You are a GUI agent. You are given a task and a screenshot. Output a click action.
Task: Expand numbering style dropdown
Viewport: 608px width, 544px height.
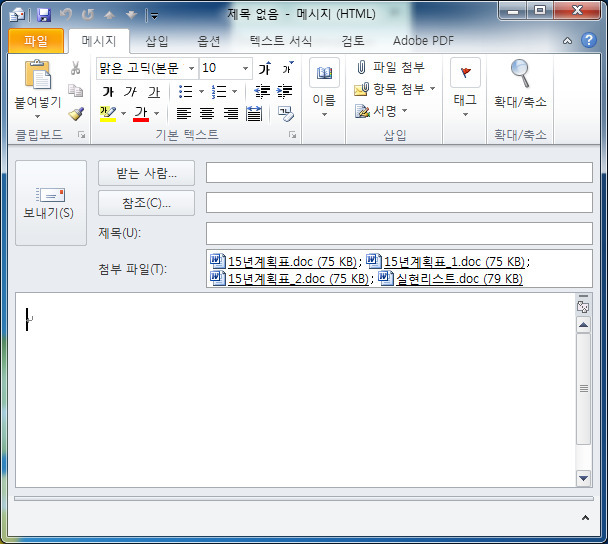tap(235, 92)
